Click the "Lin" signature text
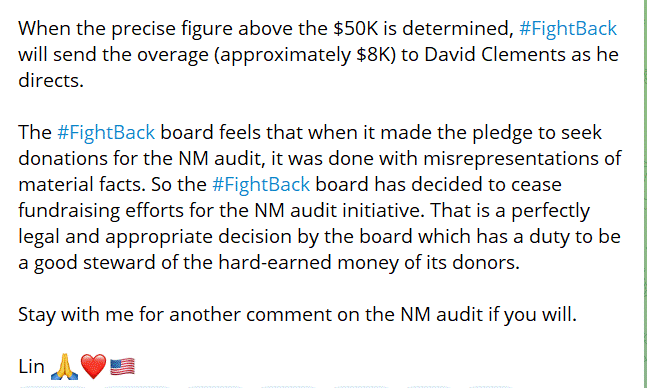 [x=31, y=366]
